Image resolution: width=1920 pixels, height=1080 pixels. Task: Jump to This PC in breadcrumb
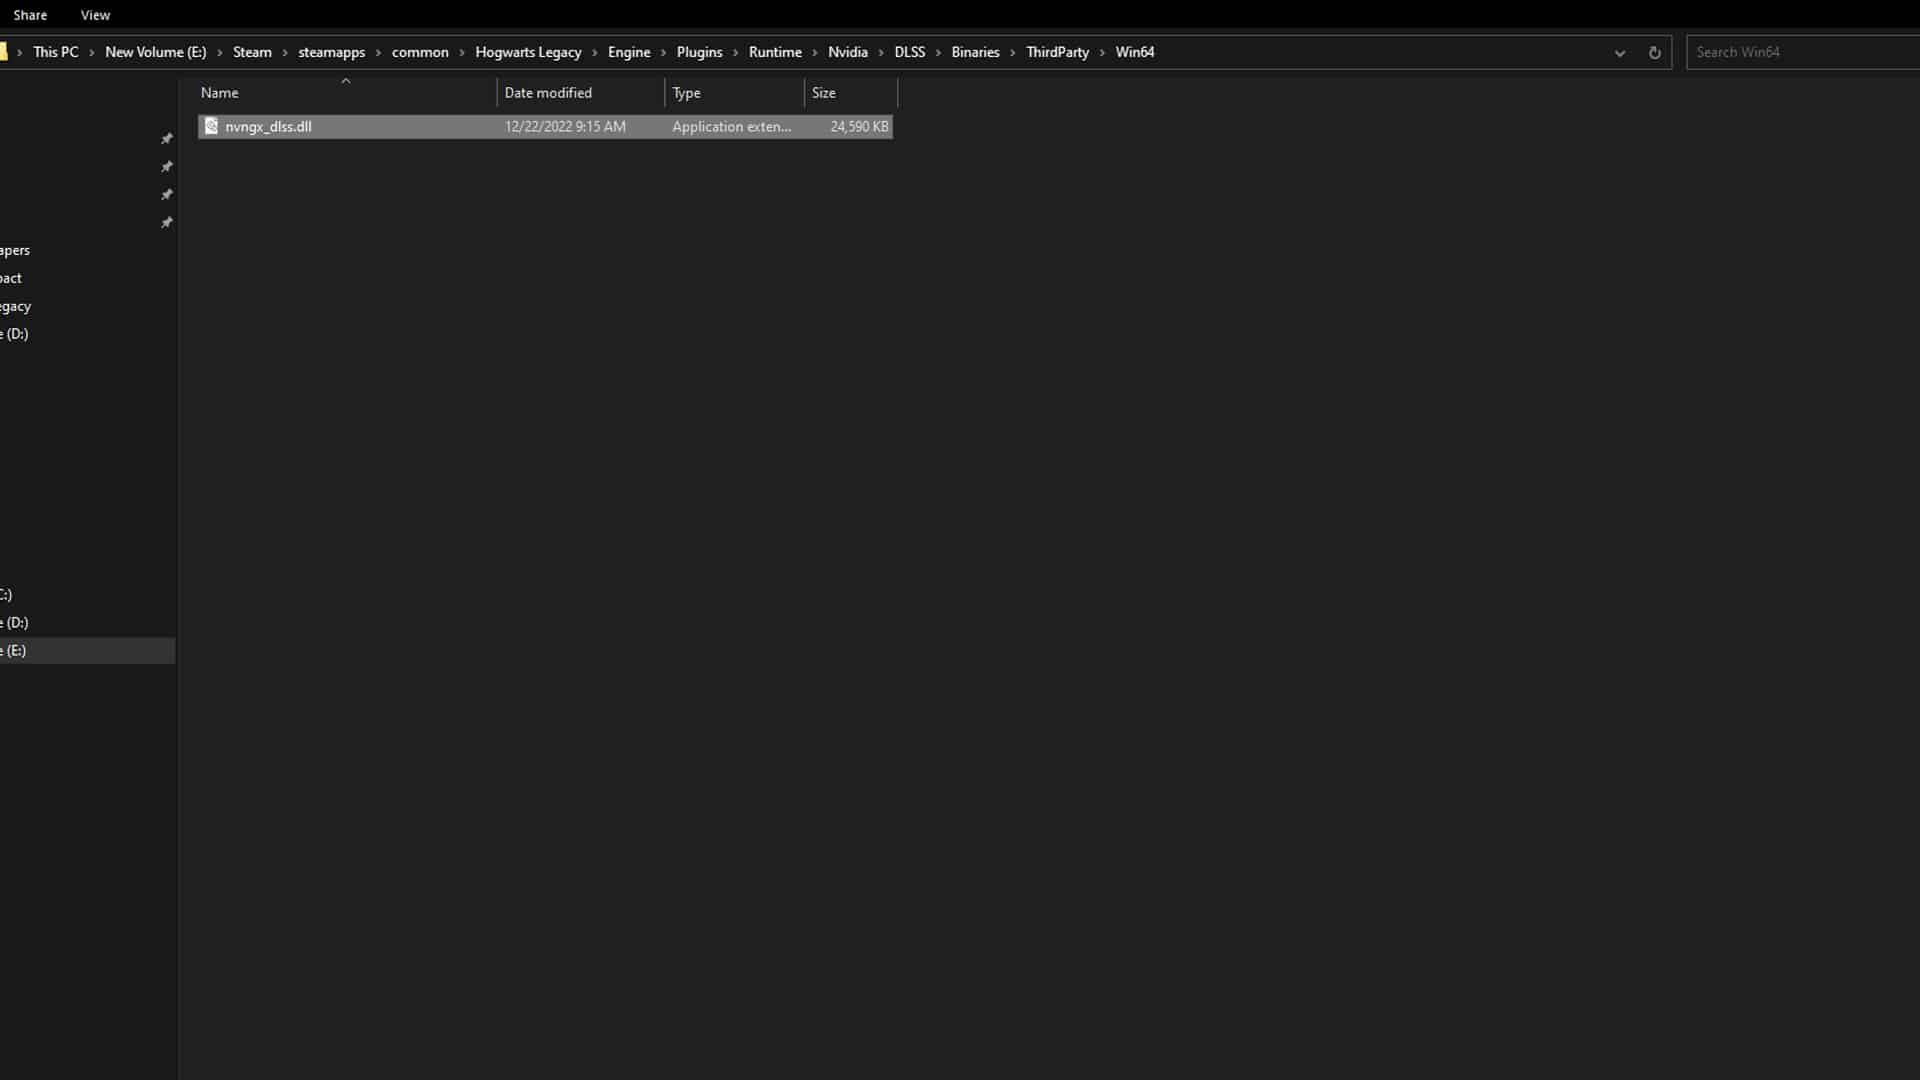55,52
